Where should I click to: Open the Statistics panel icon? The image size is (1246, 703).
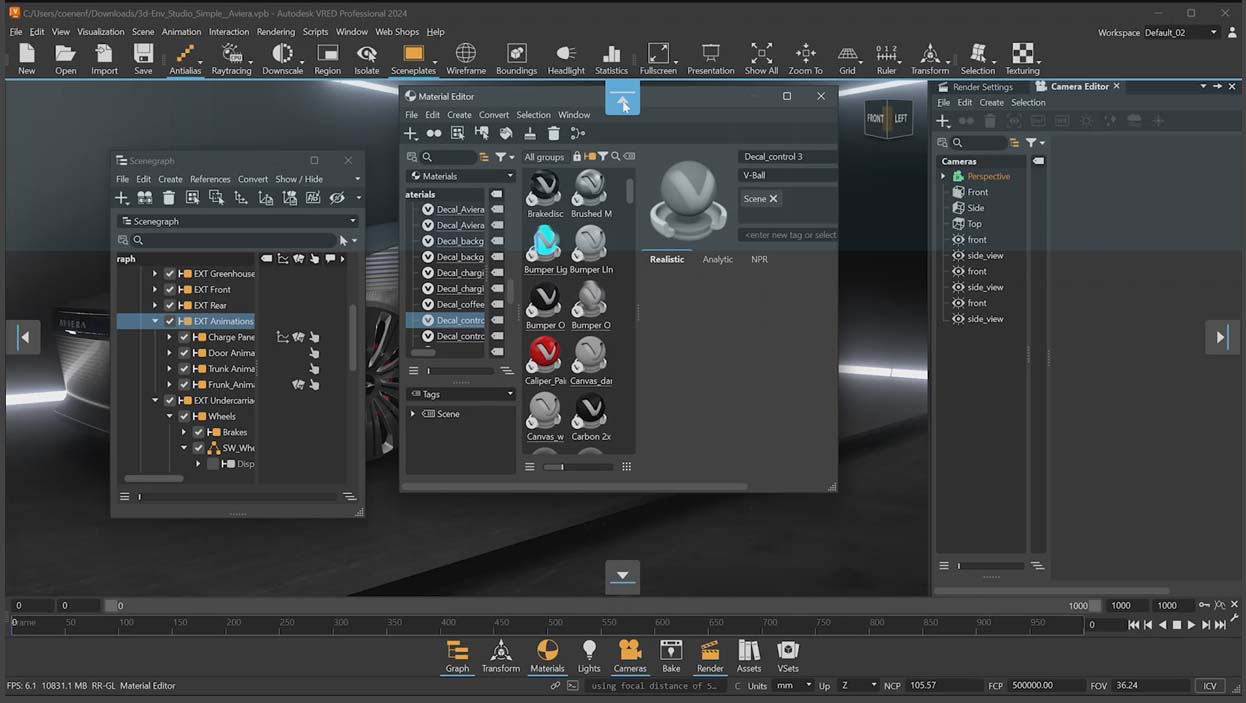point(611,58)
